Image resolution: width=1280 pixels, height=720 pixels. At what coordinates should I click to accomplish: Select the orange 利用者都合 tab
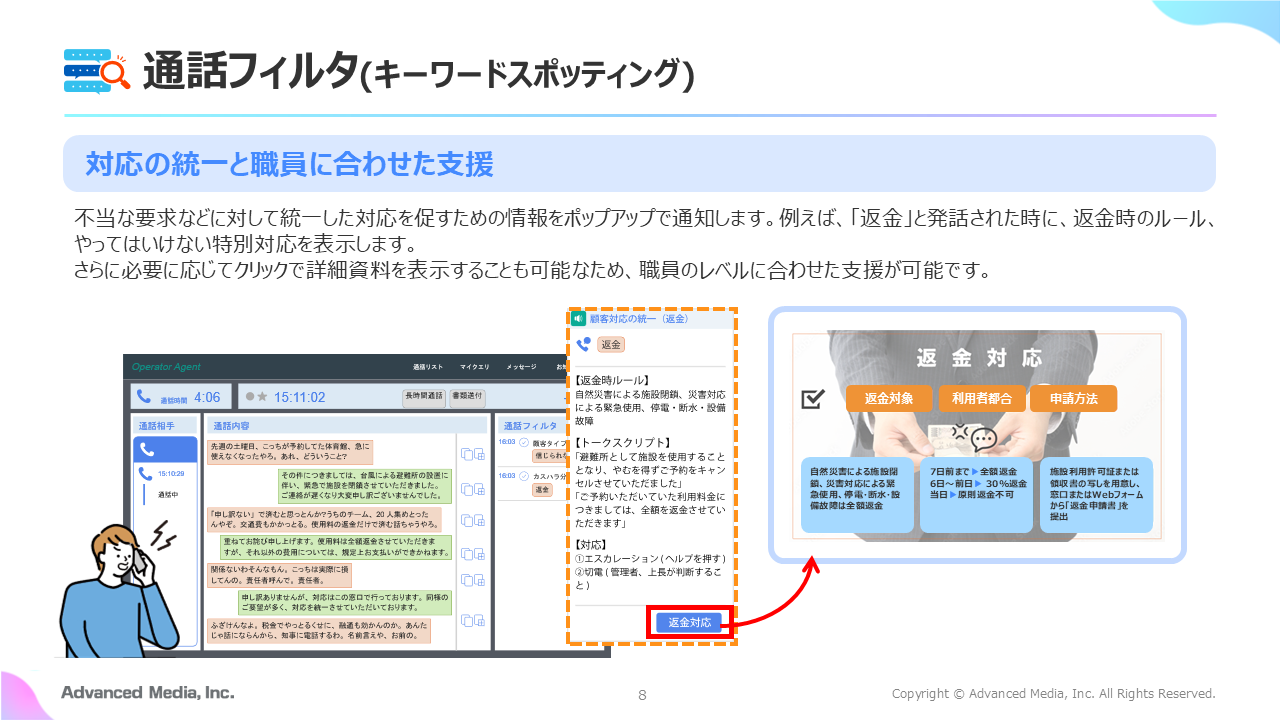click(982, 399)
